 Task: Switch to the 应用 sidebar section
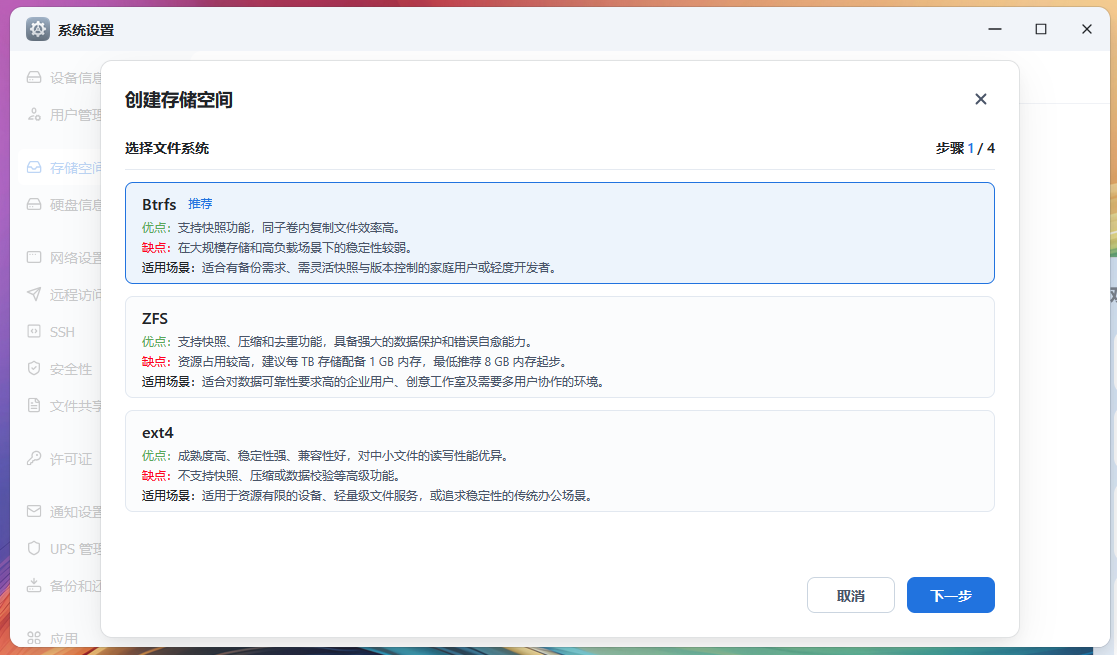pos(36,637)
